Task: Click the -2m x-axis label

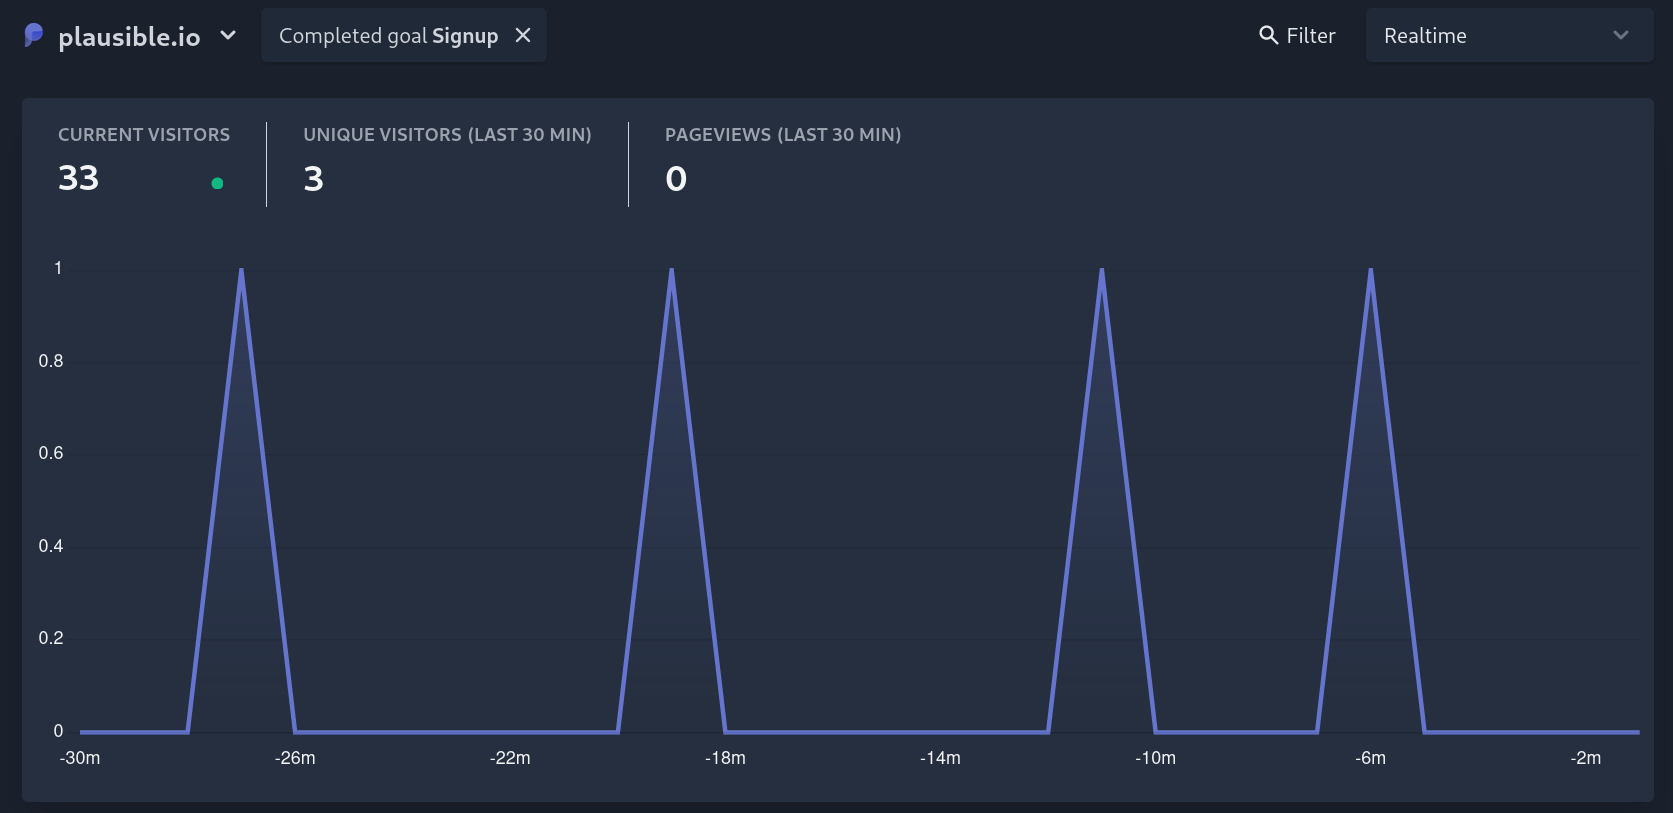Action: point(1585,758)
